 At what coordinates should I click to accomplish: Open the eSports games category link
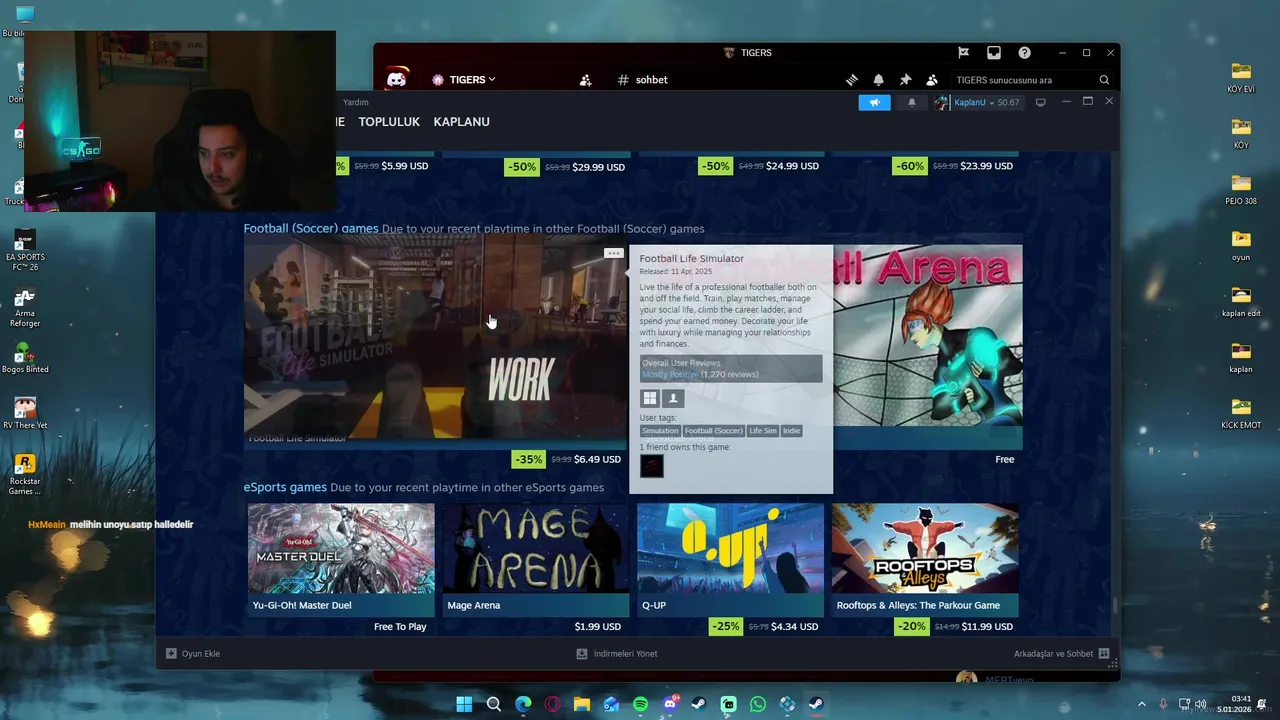pos(285,487)
